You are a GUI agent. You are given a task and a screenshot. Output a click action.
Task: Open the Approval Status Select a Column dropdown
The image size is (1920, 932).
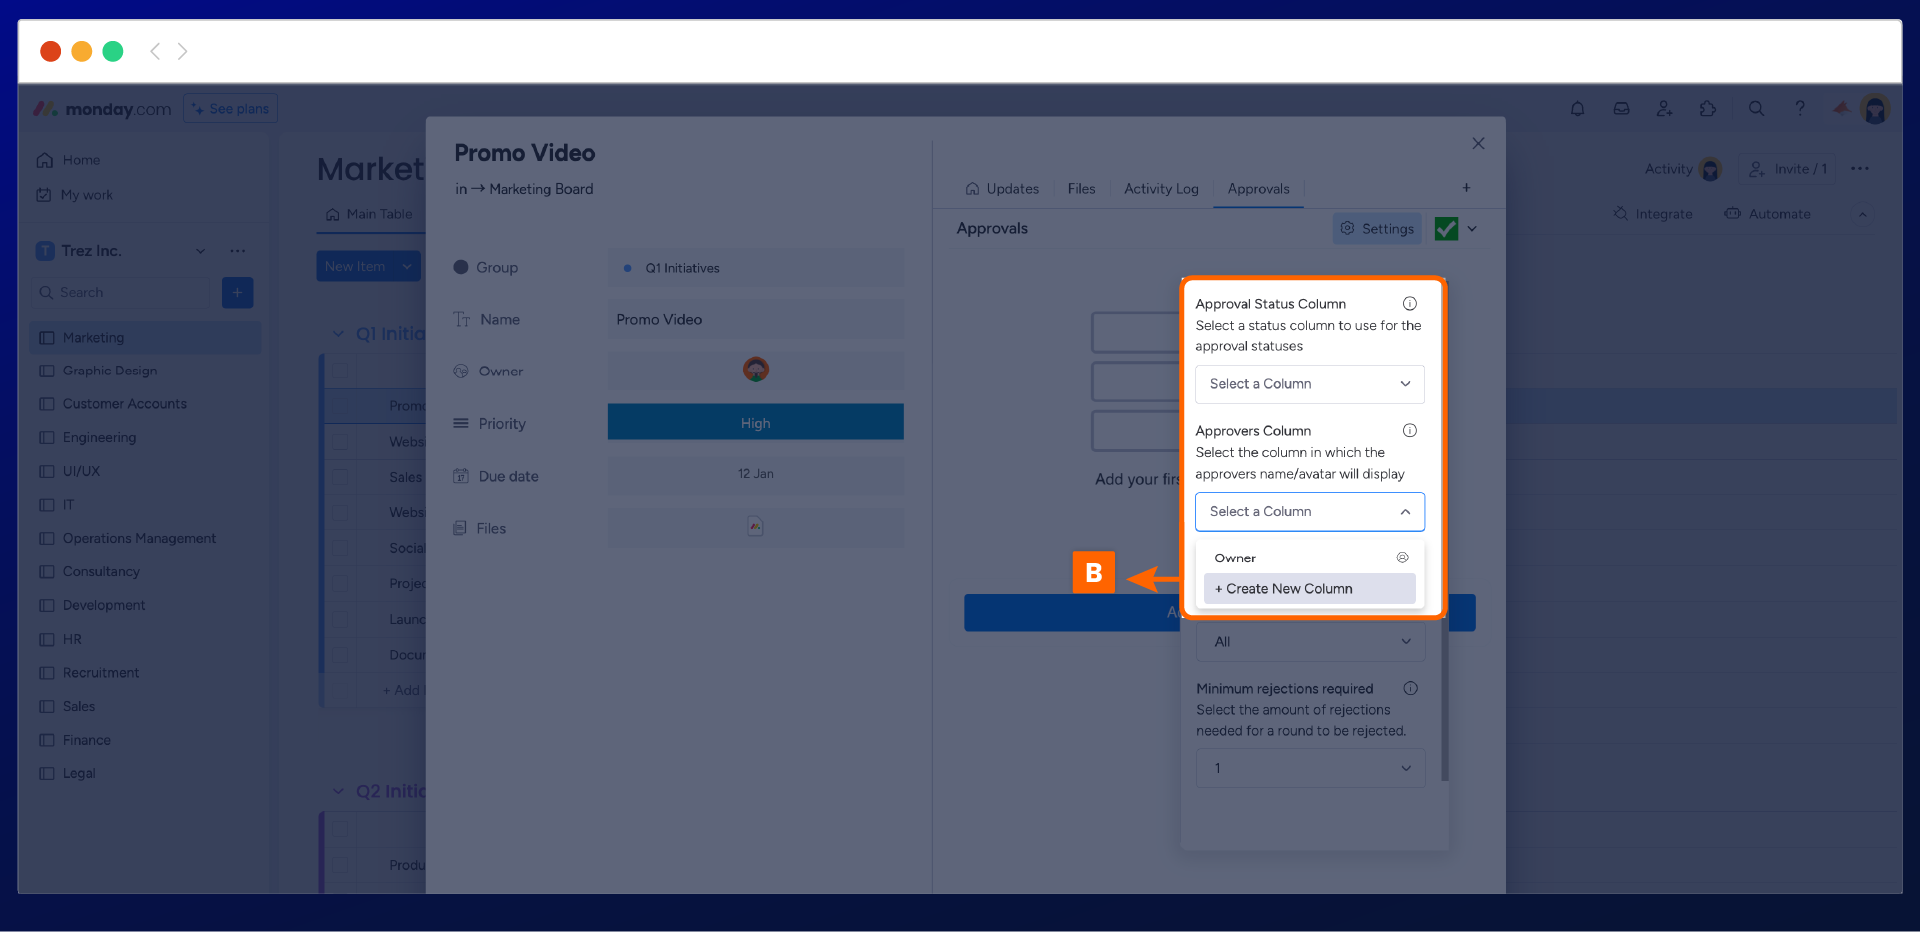(1309, 384)
